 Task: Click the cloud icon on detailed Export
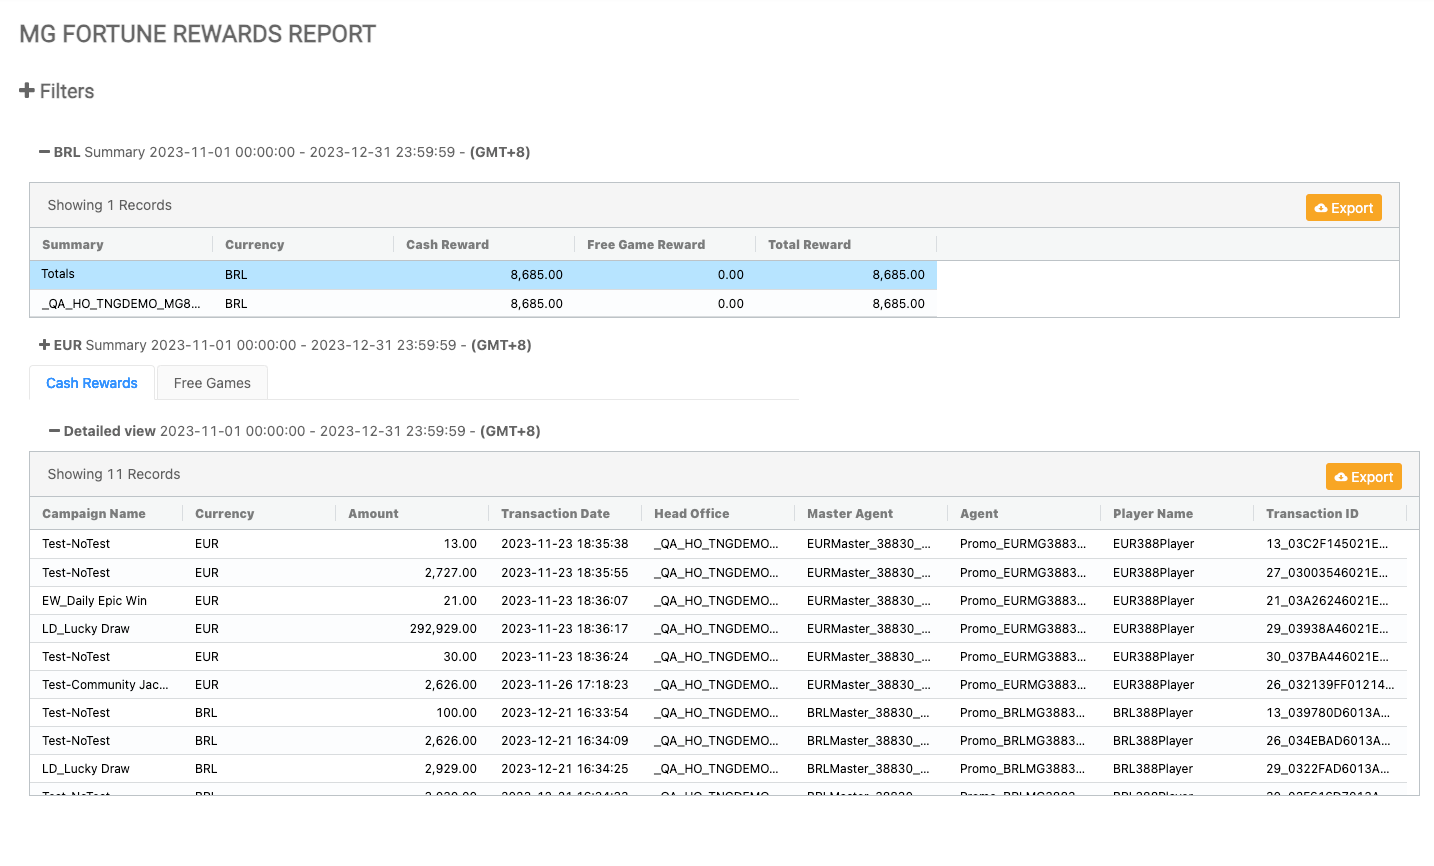tap(1341, 477)
